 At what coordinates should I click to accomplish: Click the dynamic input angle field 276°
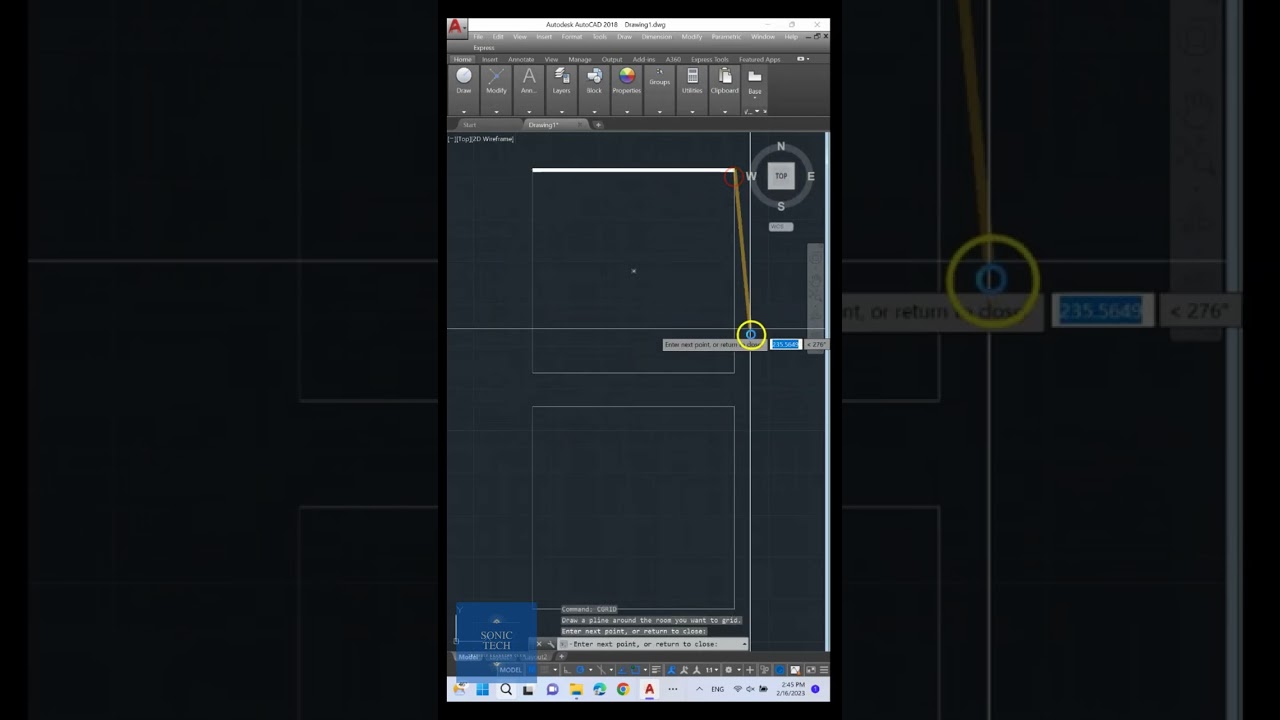coord(816,344)
